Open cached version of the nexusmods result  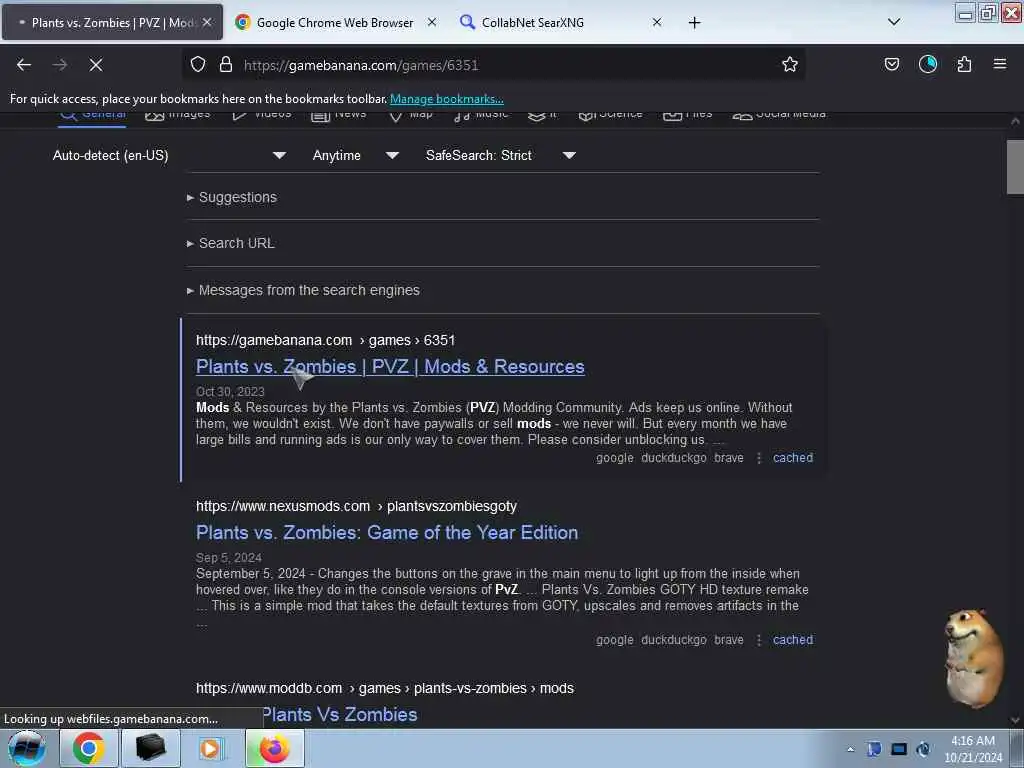[x=793, y=640]
